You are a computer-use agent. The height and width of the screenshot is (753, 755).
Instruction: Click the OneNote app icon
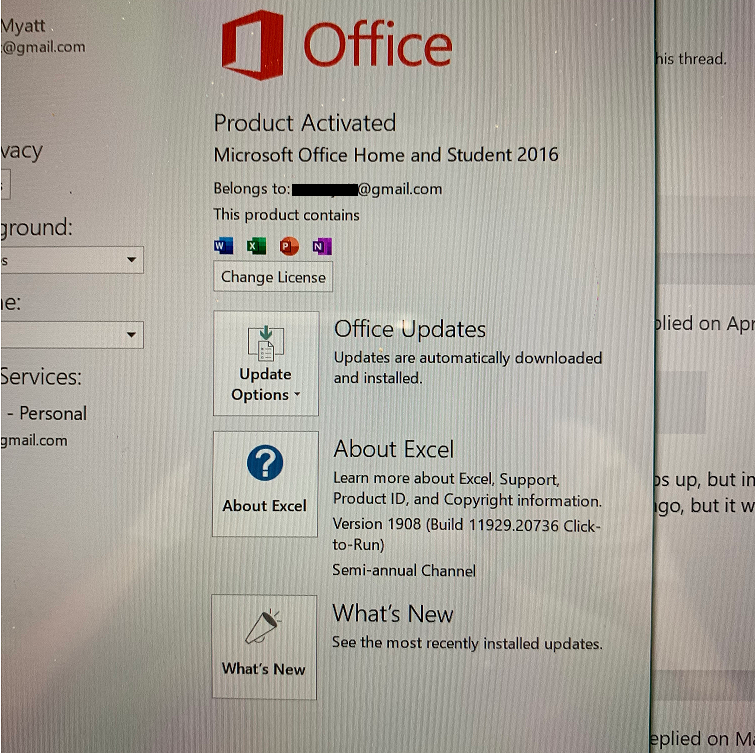tap(322, 247)
